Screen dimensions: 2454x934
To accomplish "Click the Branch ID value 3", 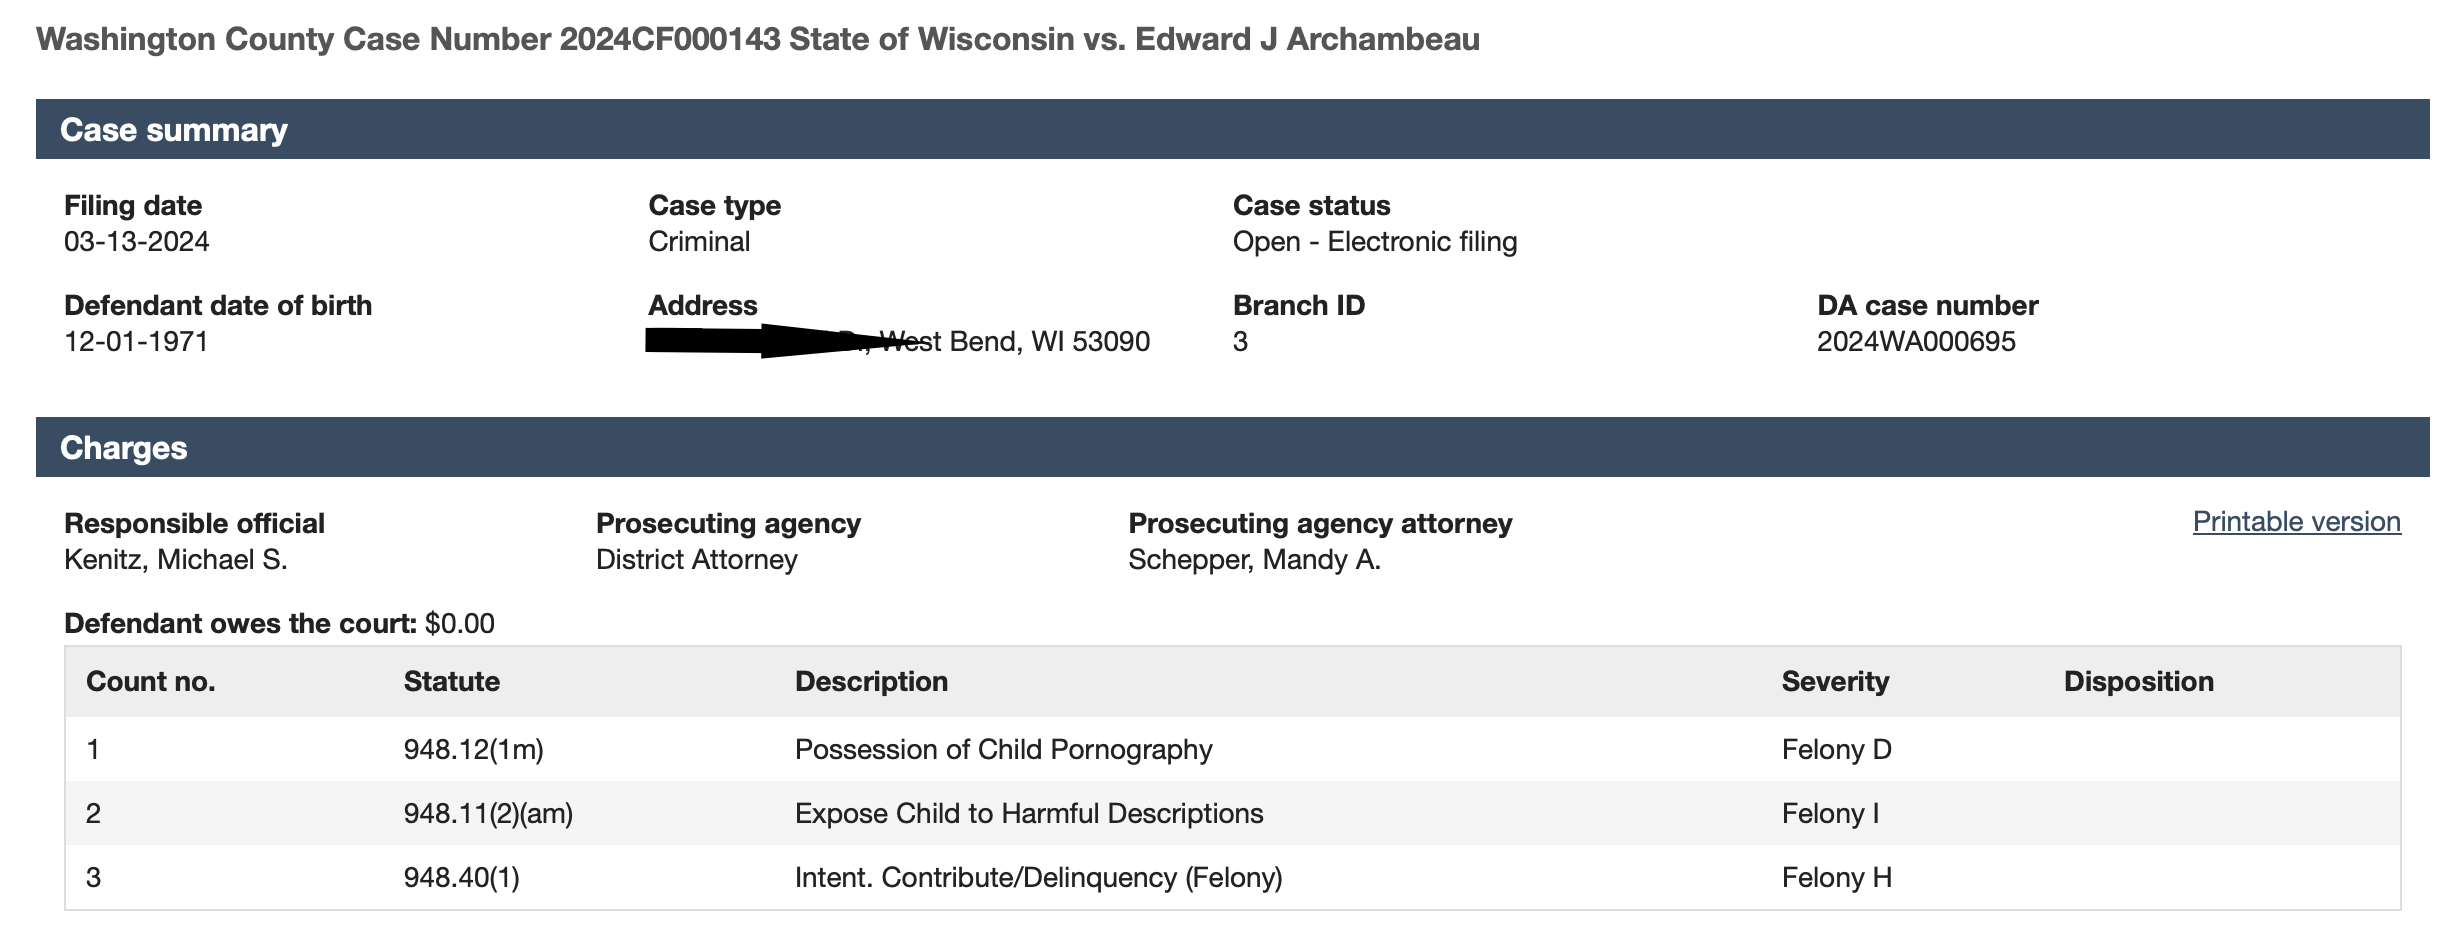I will click(1240, 342).
